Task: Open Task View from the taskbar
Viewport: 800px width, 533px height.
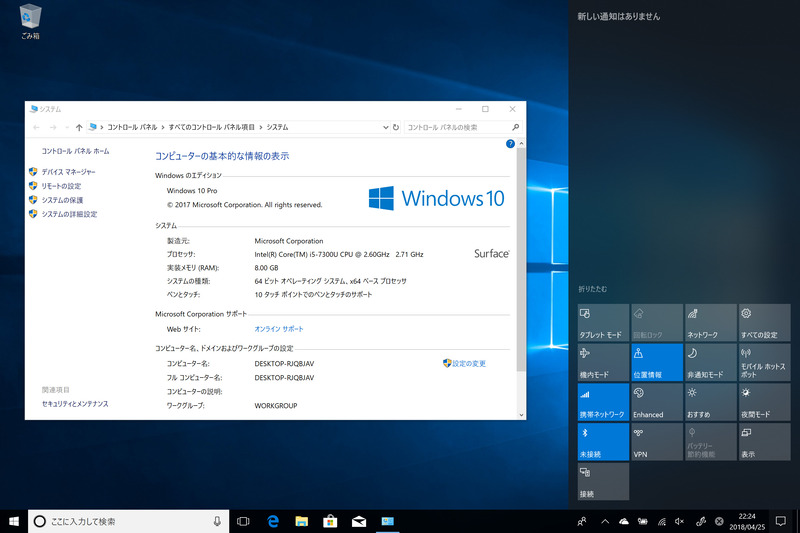Action: point(243,521)
